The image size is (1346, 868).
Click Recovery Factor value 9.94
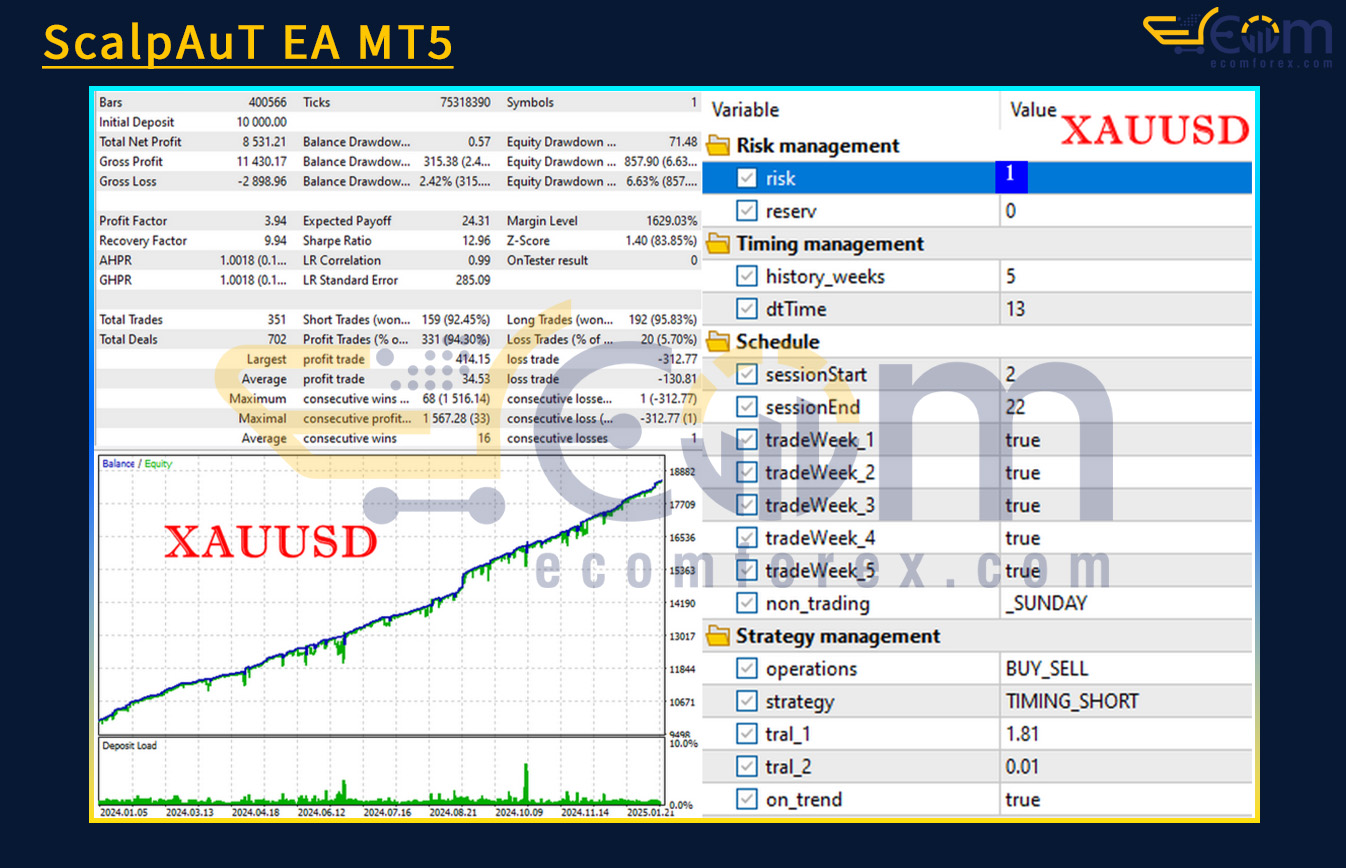[275, 241]
